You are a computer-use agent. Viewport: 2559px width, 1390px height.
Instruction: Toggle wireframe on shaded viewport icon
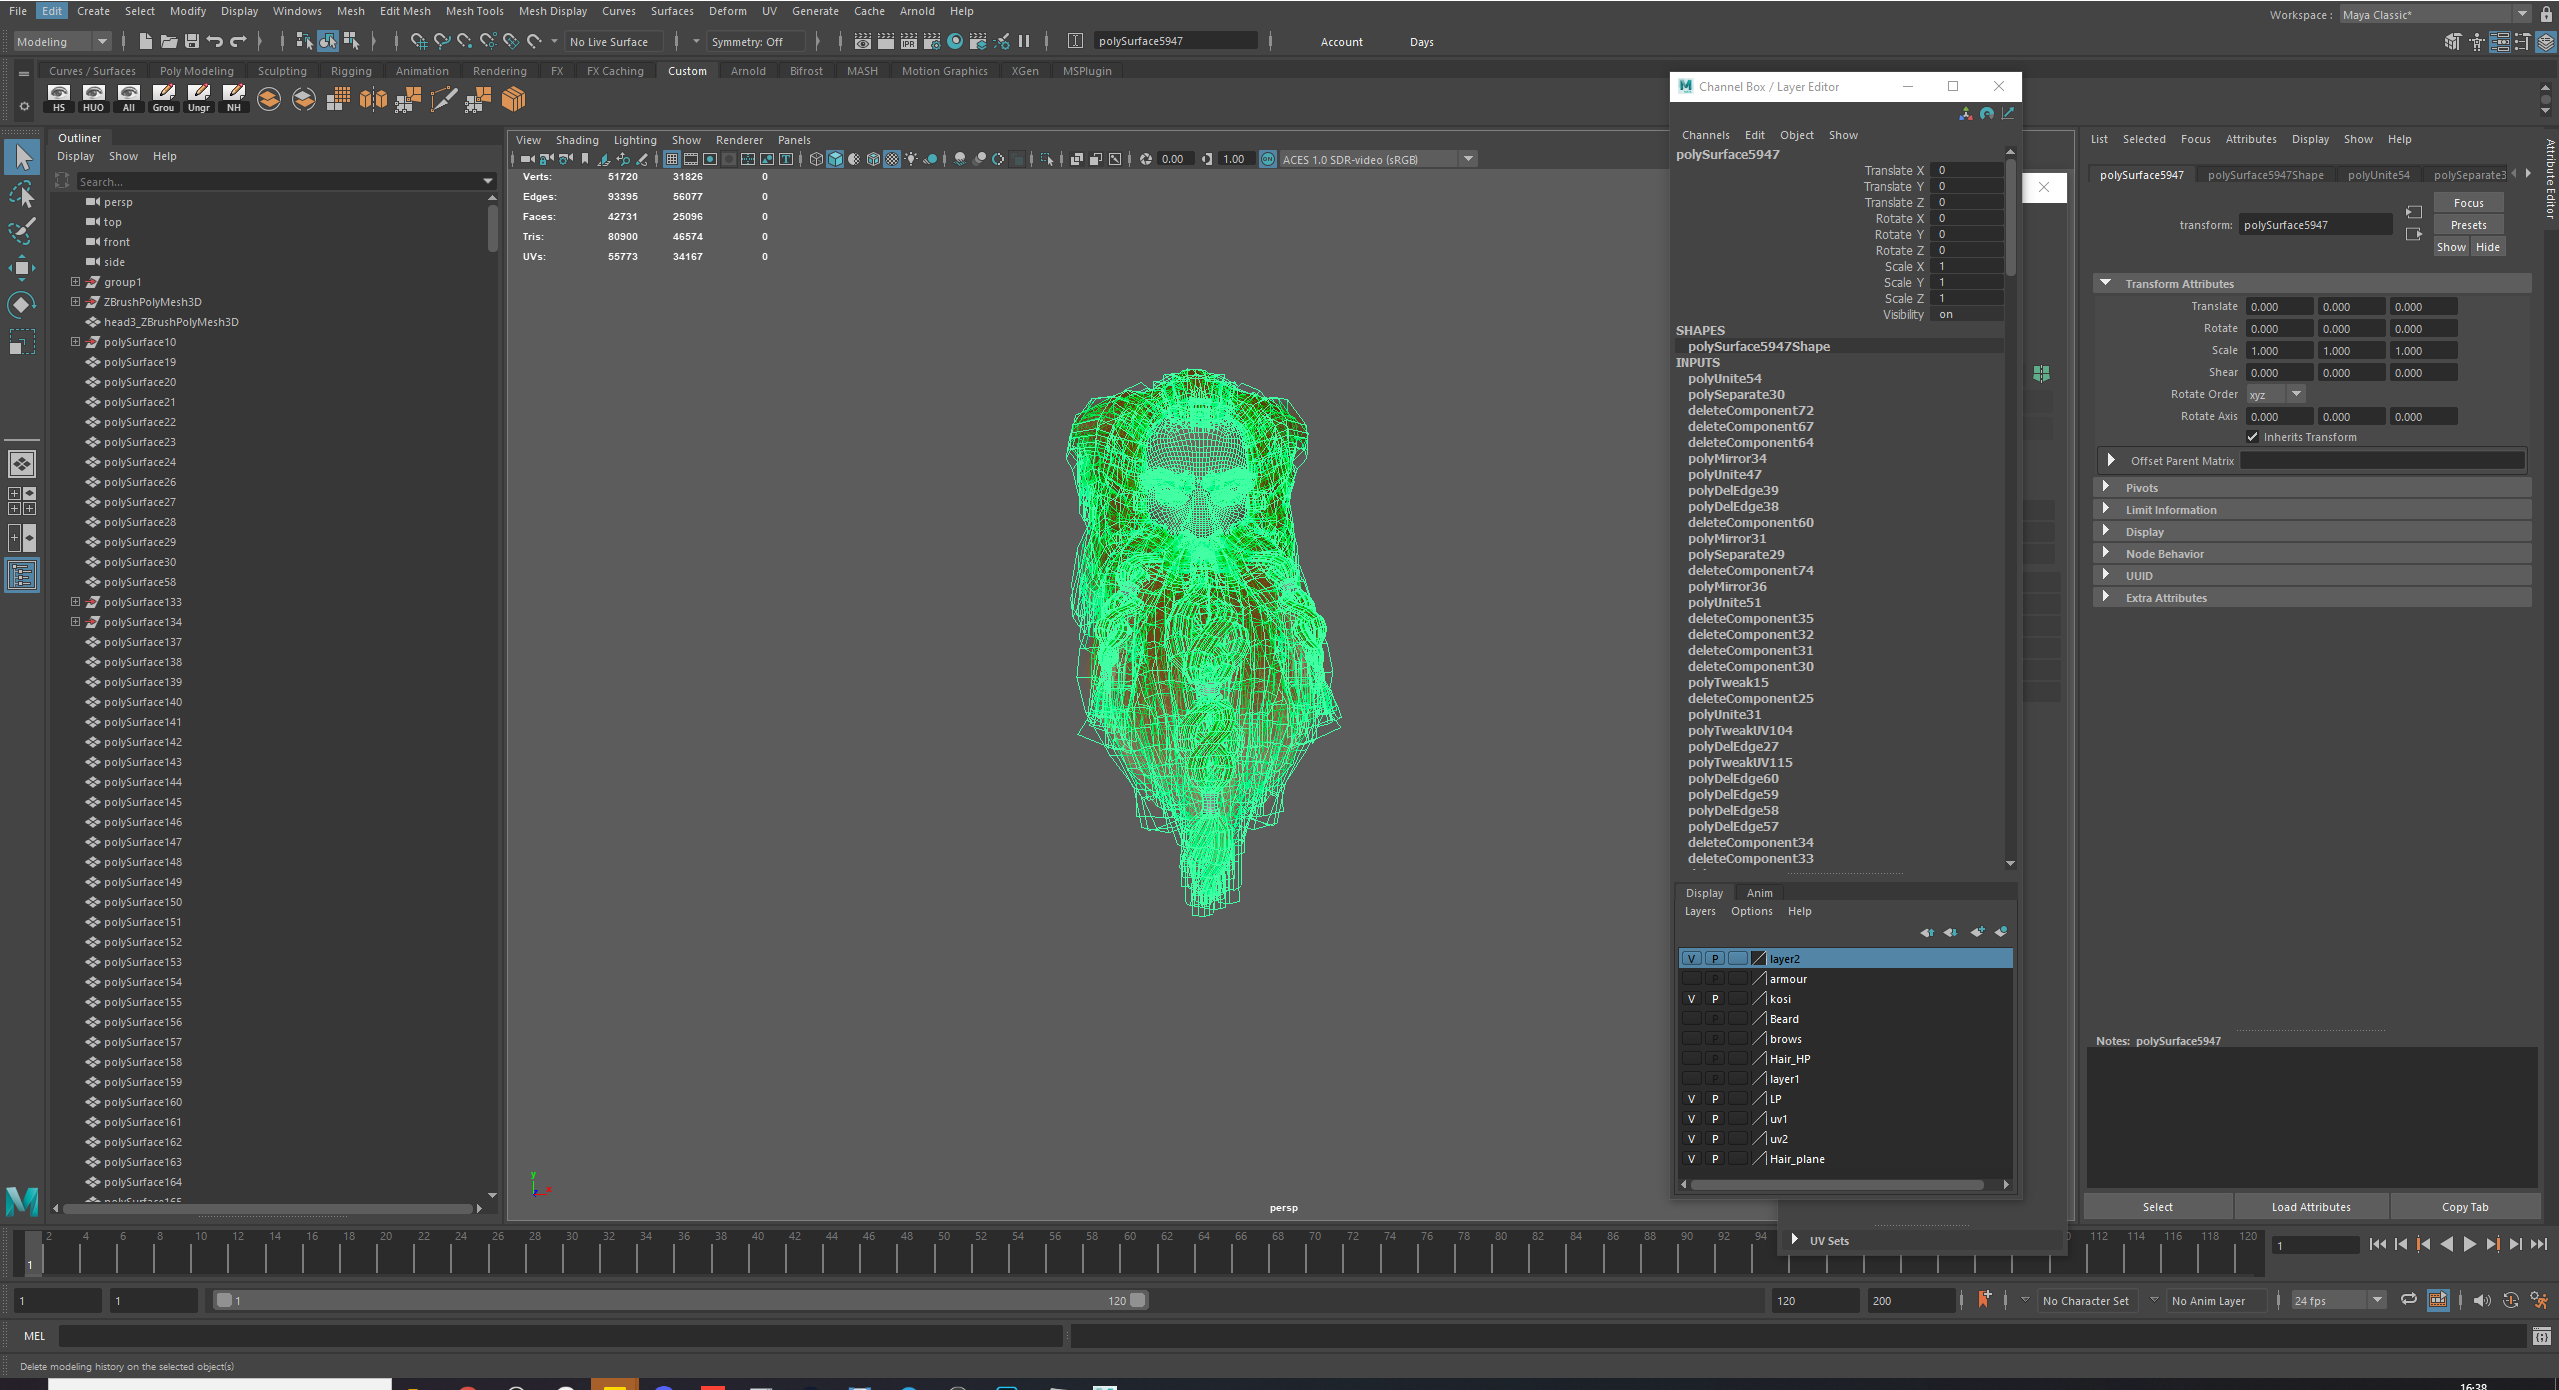873,159
